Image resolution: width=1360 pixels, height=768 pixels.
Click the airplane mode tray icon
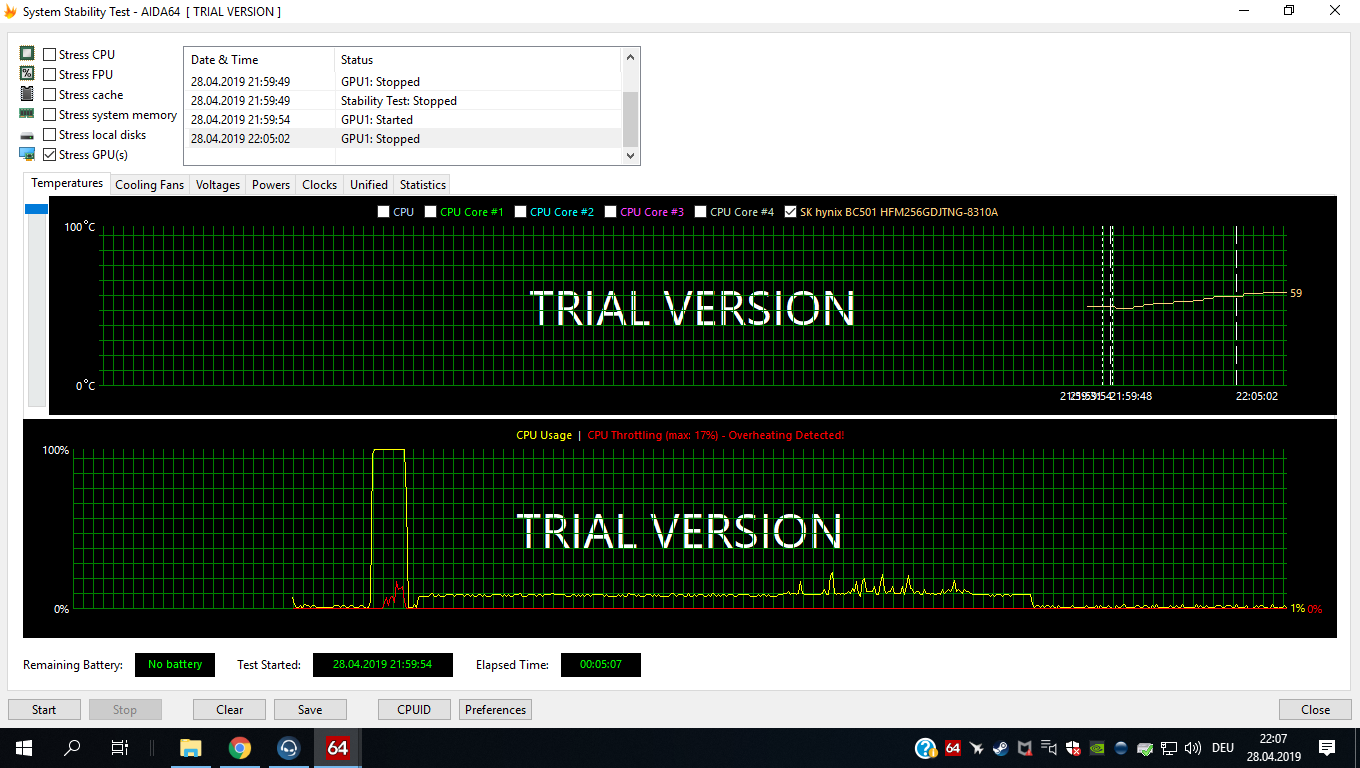977,747
